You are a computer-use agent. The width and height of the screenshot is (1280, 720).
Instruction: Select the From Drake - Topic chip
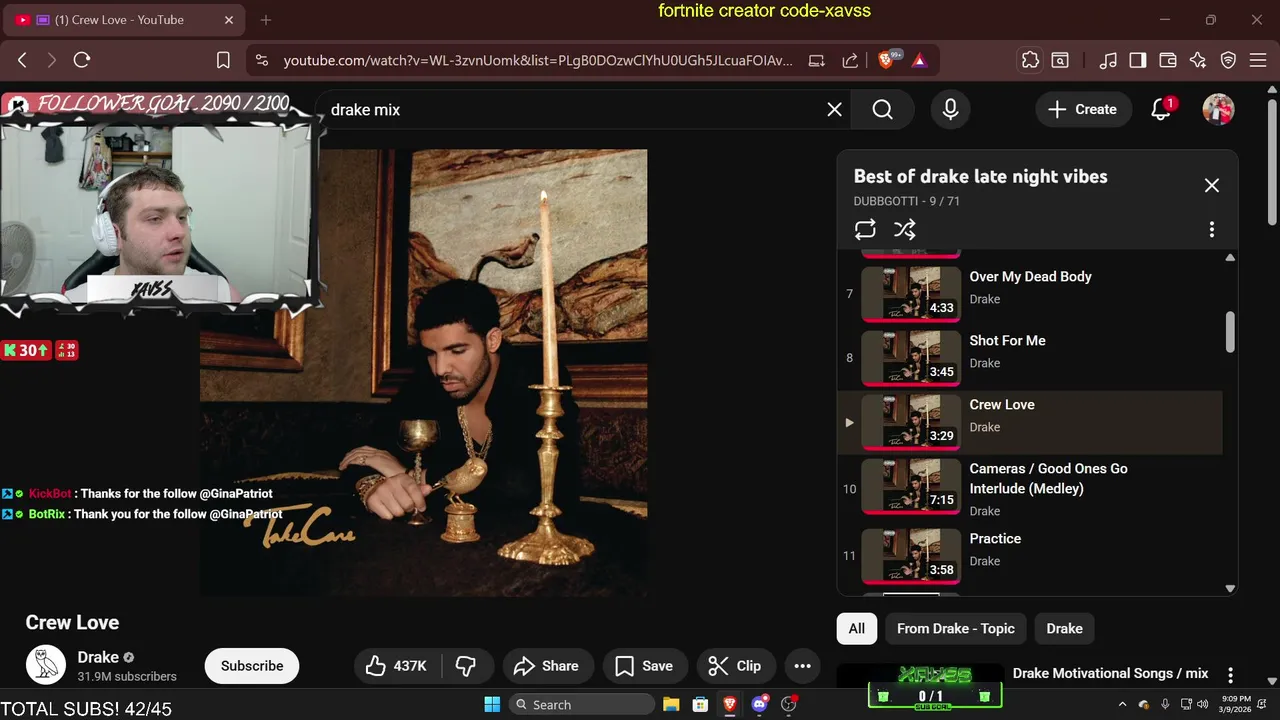point(956,629)
